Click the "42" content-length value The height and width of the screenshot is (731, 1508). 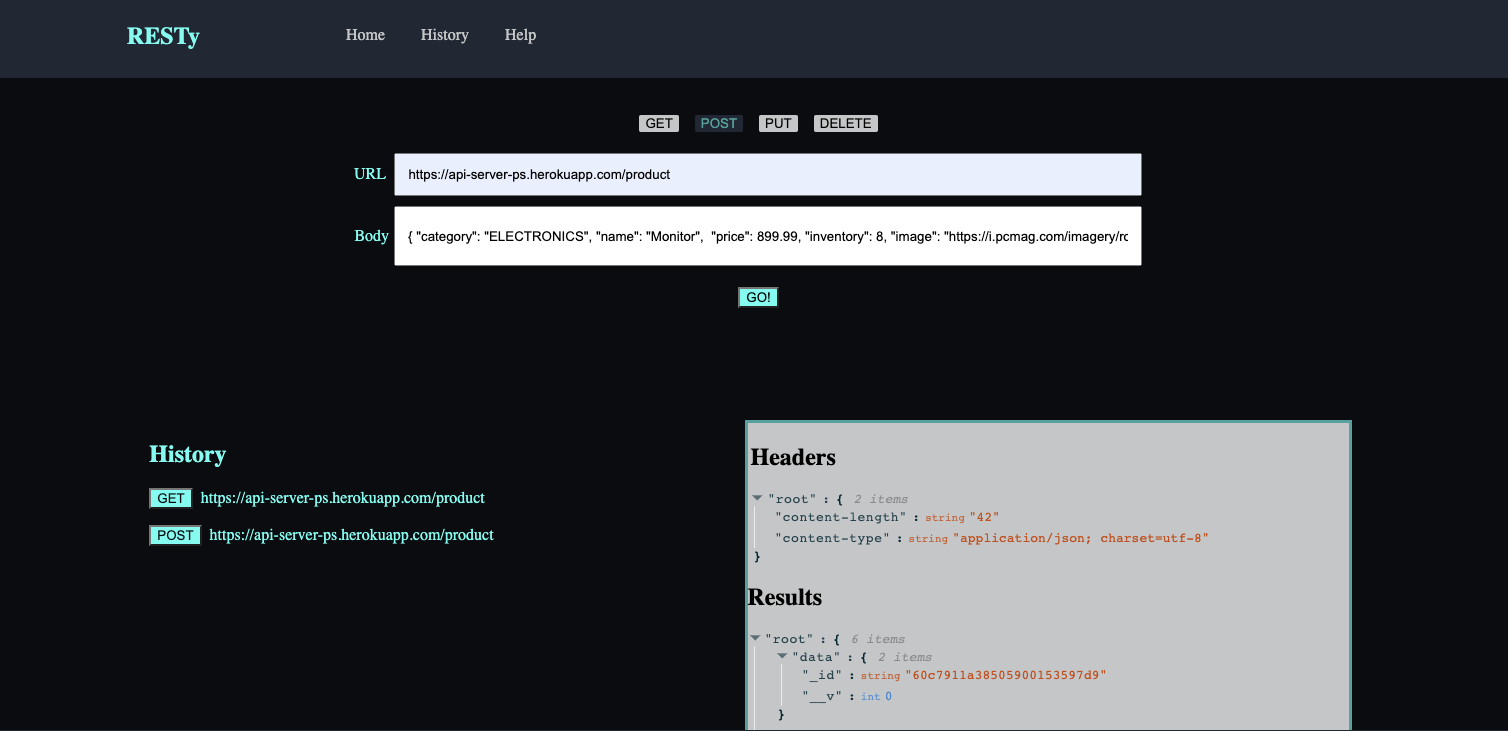coord(984,517)
